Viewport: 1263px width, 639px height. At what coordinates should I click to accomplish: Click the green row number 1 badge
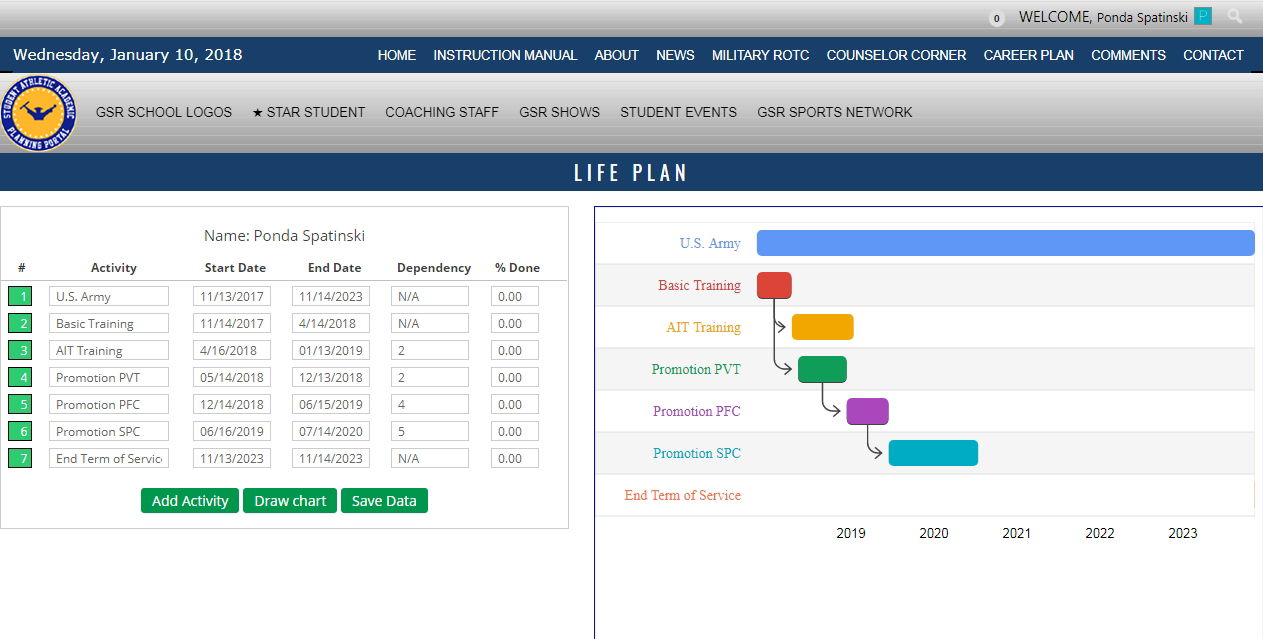(x=20, y=296)
